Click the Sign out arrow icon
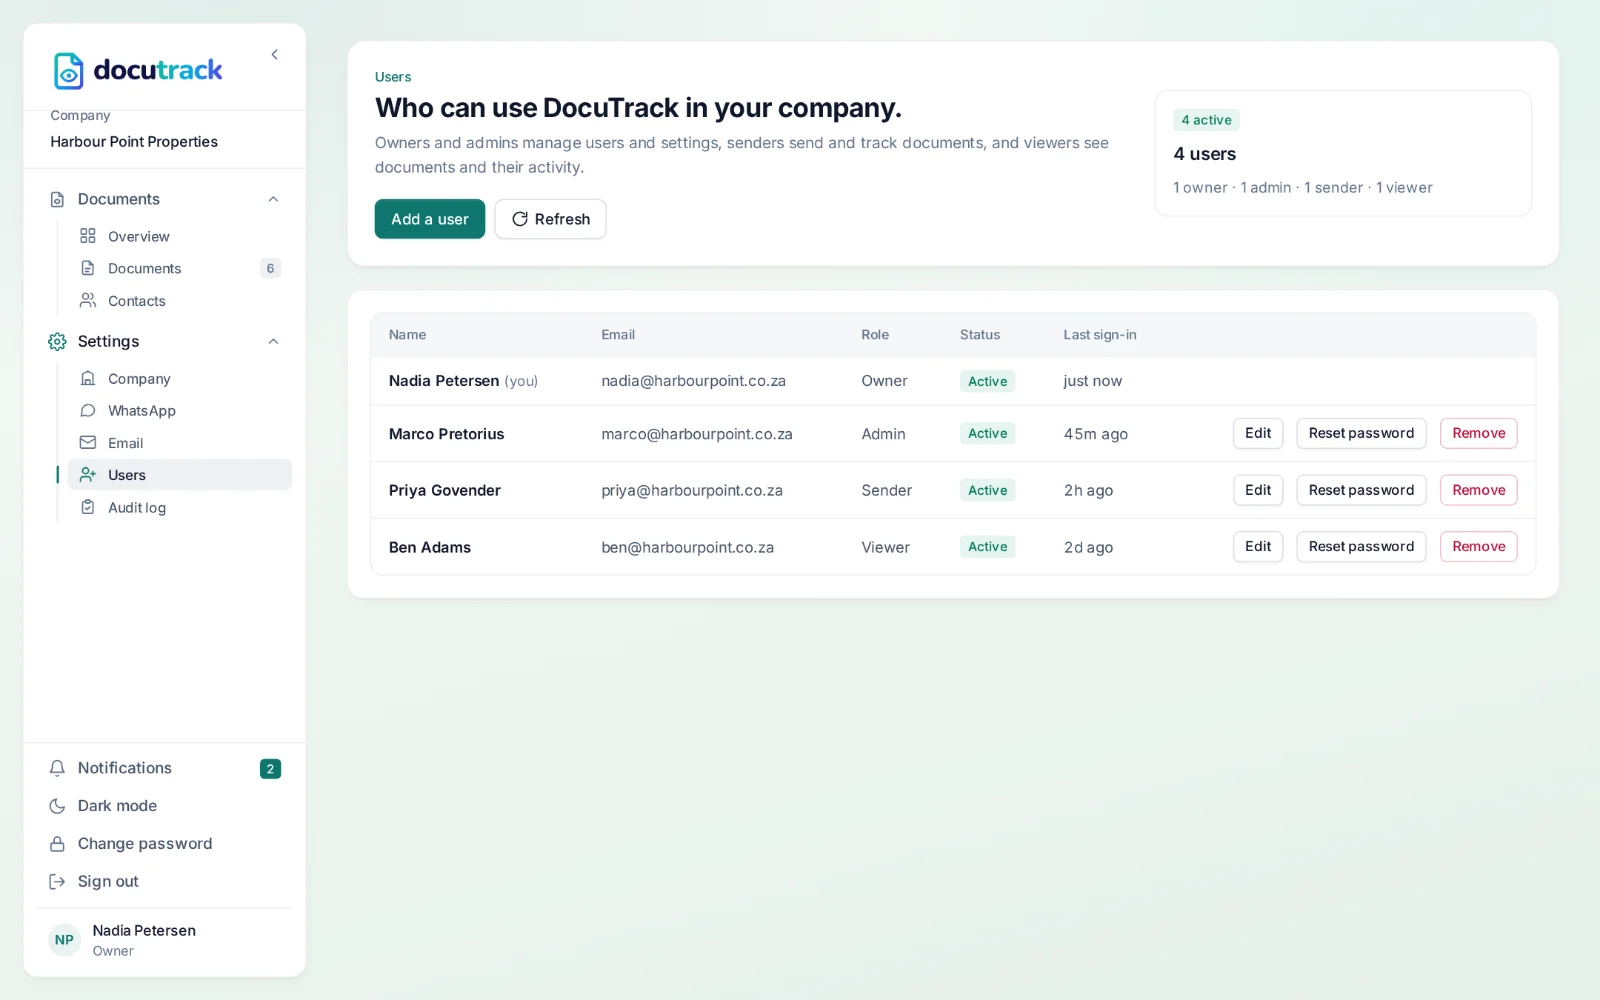 point(57,882)
